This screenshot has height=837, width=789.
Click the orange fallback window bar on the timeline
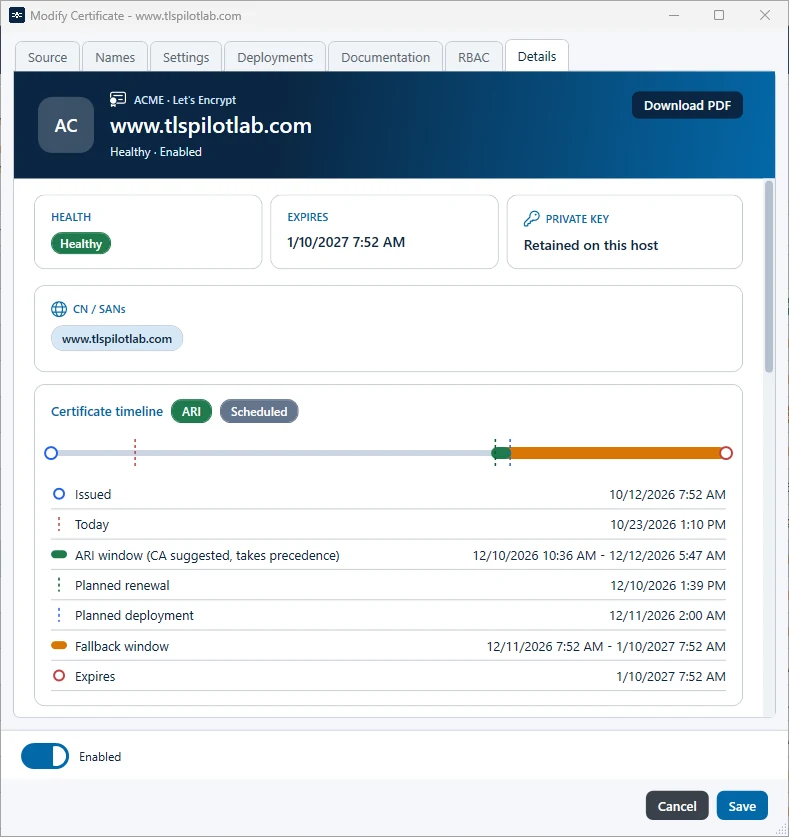pyautogui.click(x=615, y=453)
